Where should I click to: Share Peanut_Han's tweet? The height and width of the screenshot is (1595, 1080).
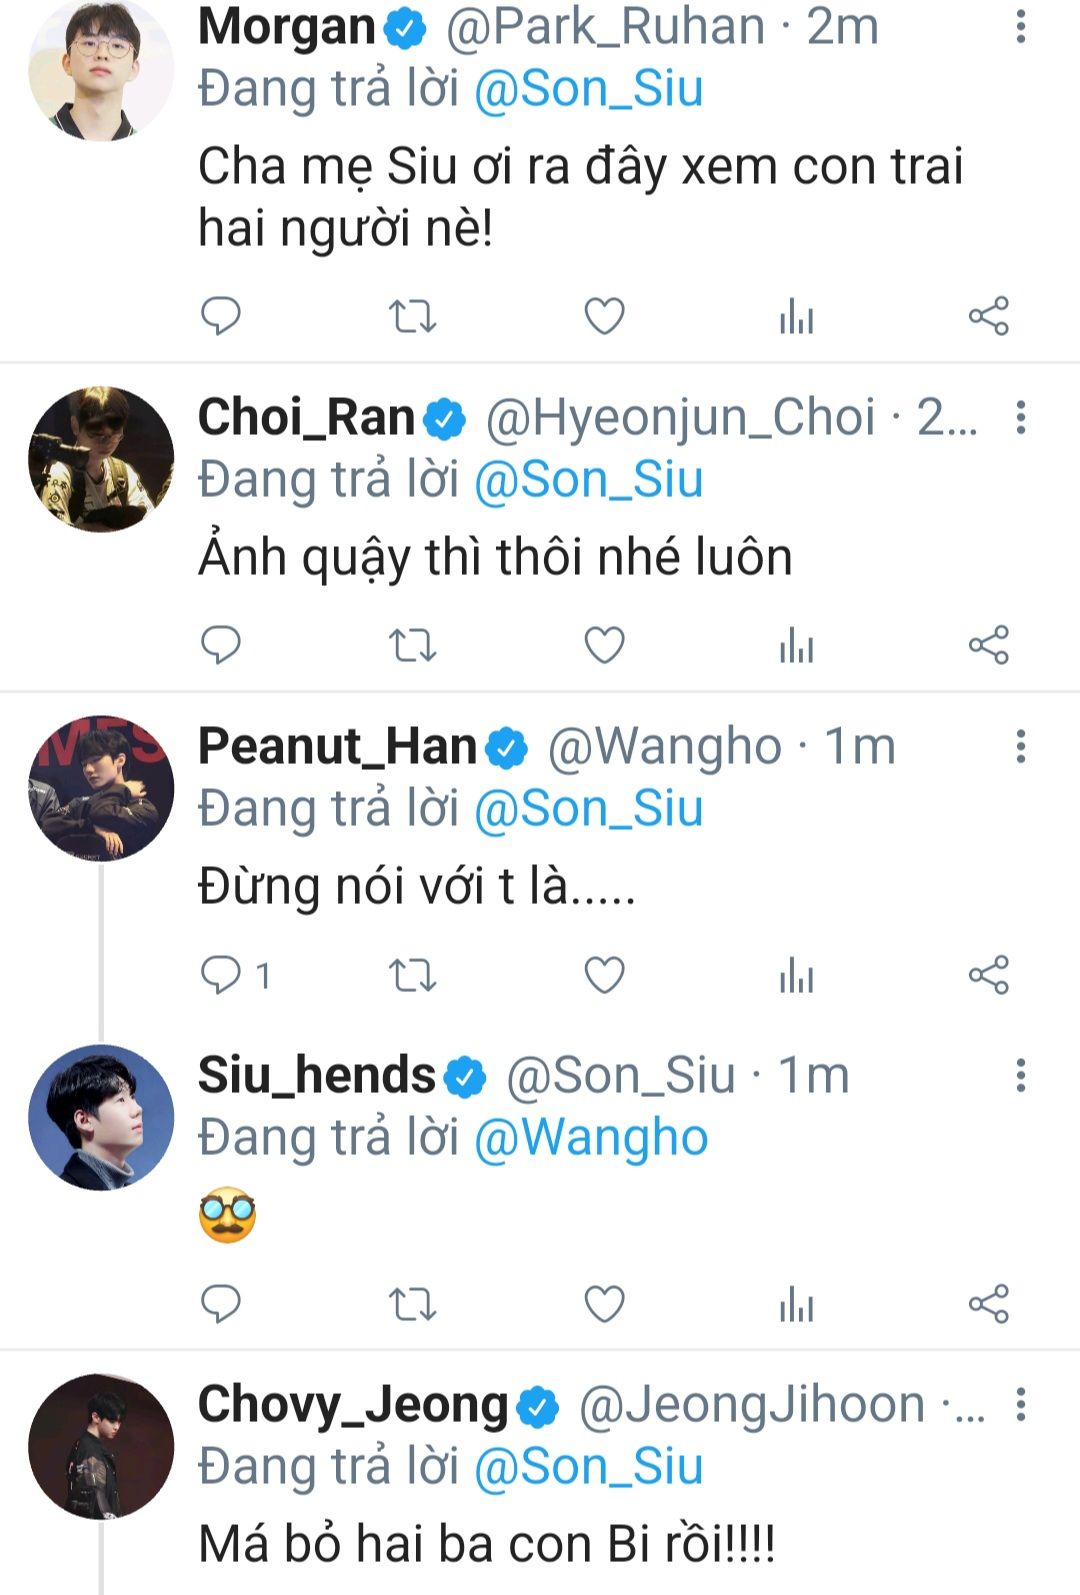point(988,975)
